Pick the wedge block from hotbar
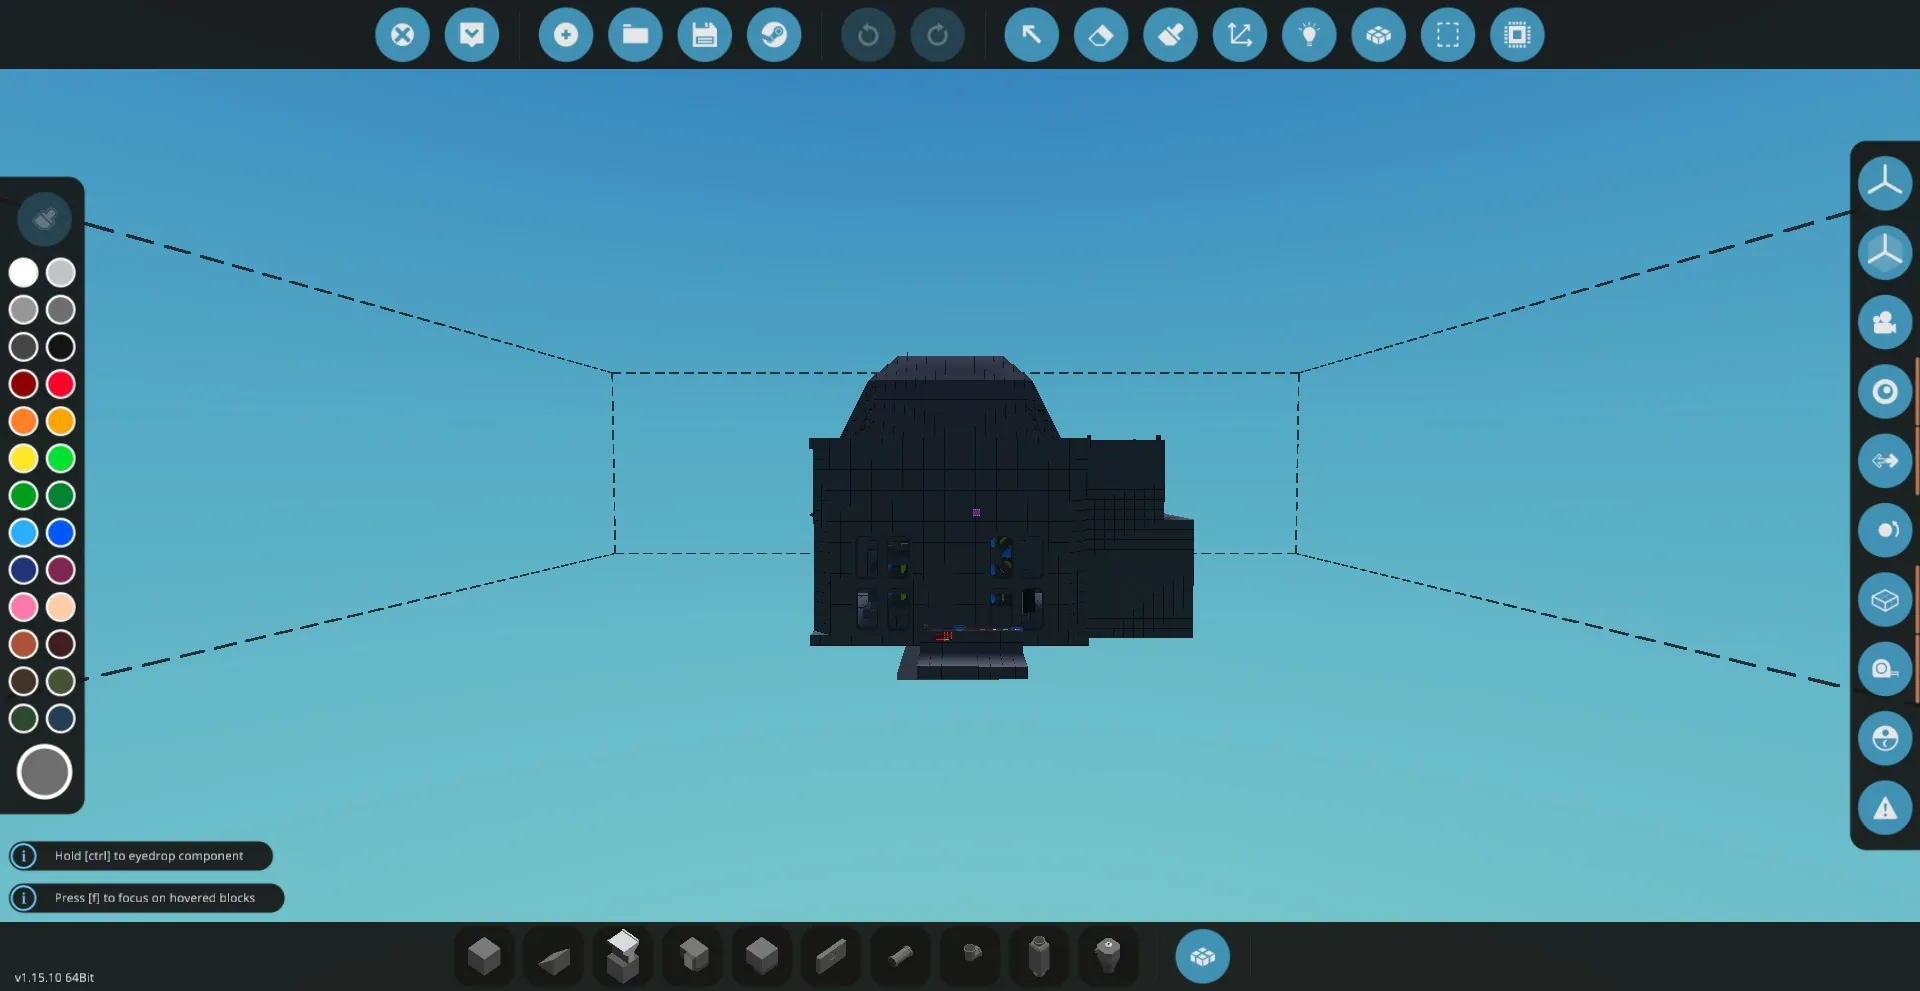1920x991 pixels. click(x=554, y=958)
